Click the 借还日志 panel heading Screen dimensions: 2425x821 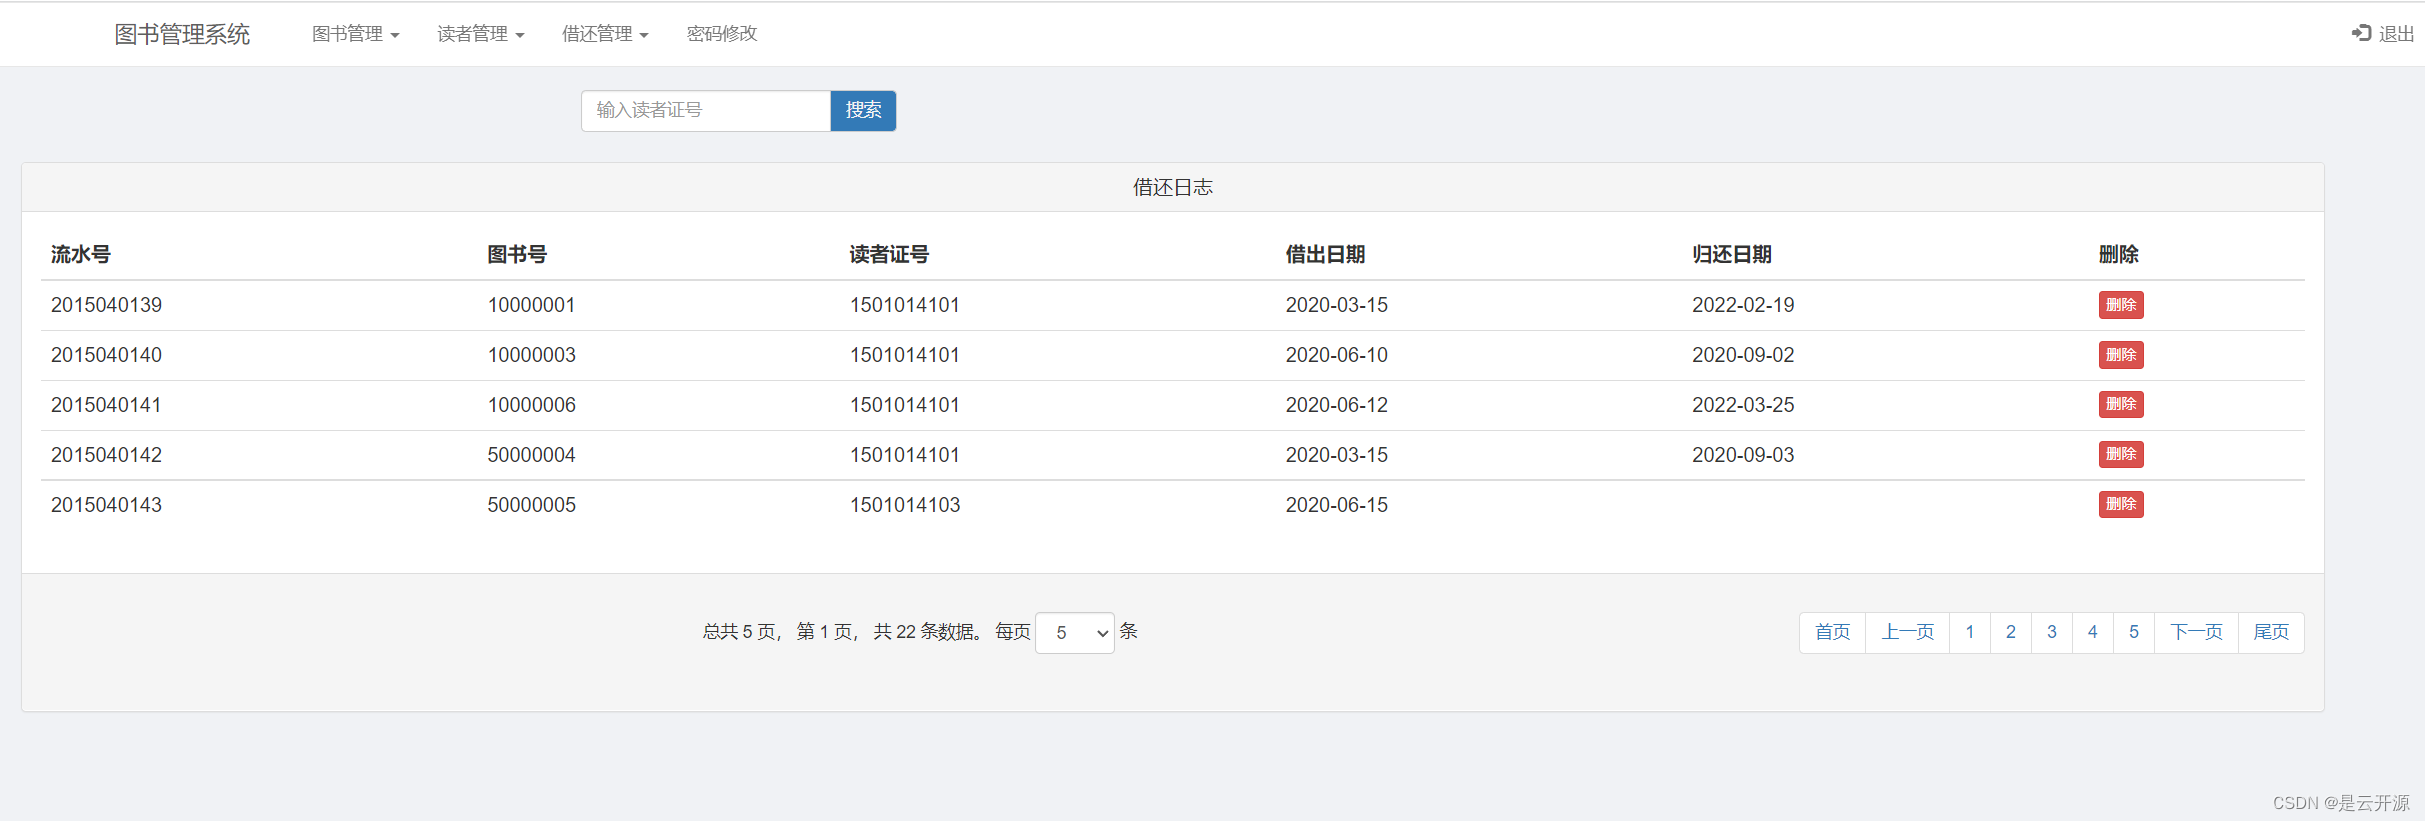pyautogui.click(x=1173, y=187)
